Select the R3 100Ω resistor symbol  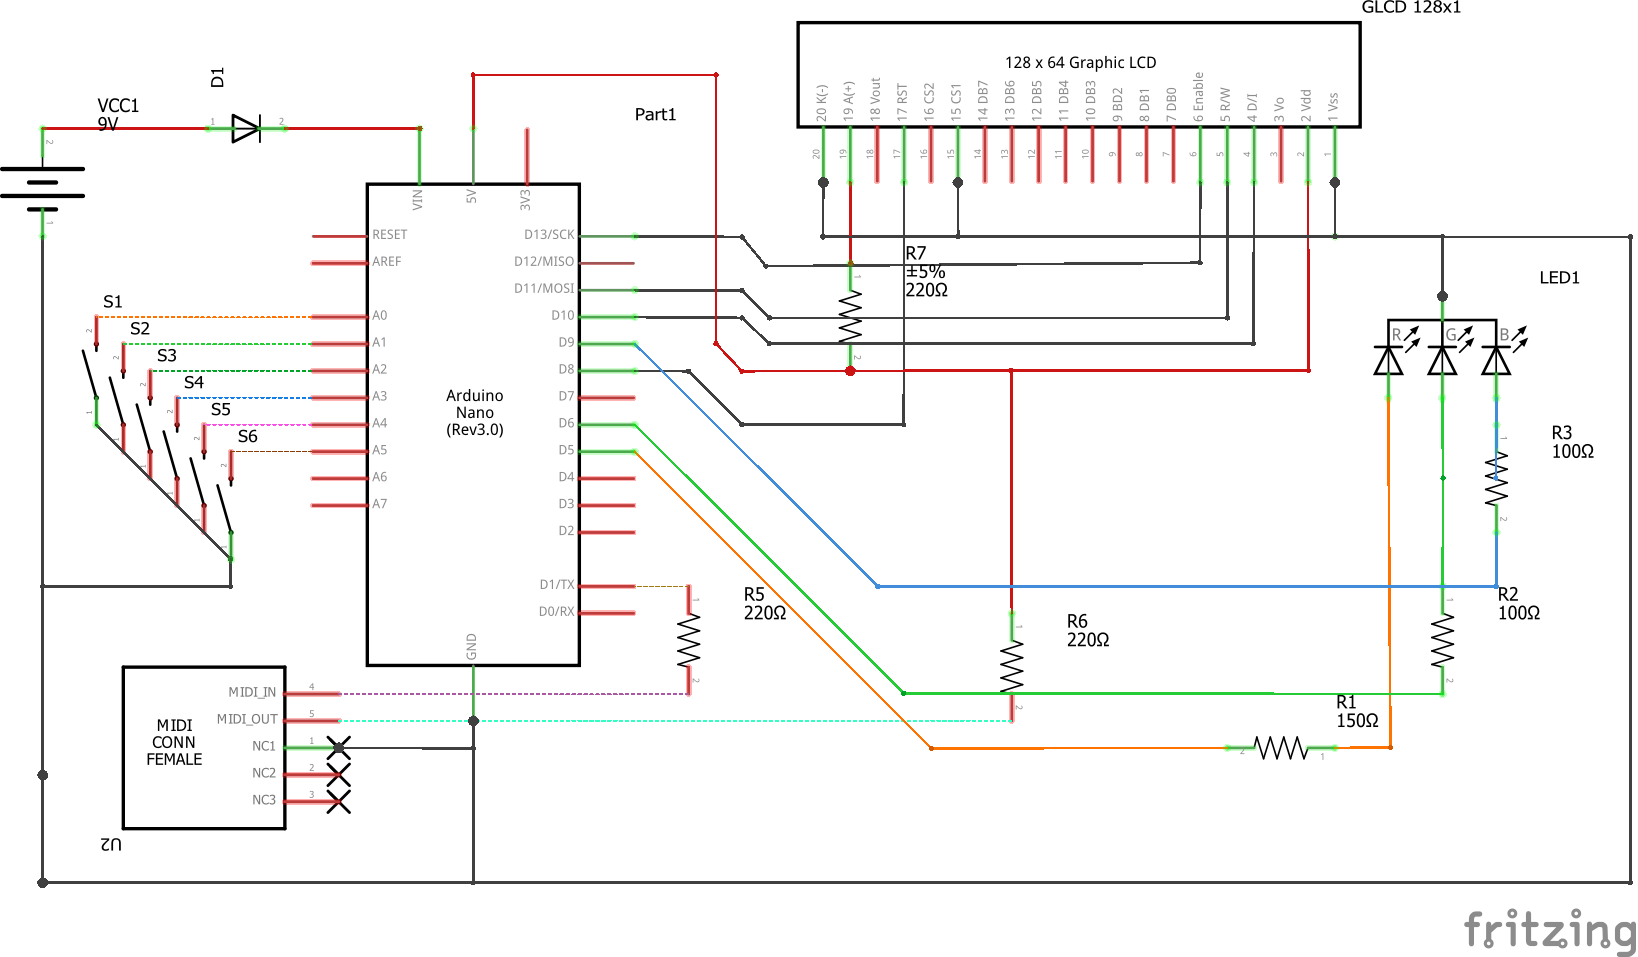click(x=1496, y=478)
